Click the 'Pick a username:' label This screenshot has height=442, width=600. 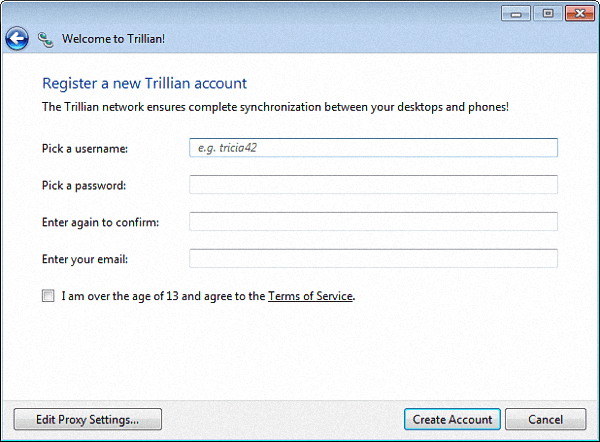(x=86, y=149)
